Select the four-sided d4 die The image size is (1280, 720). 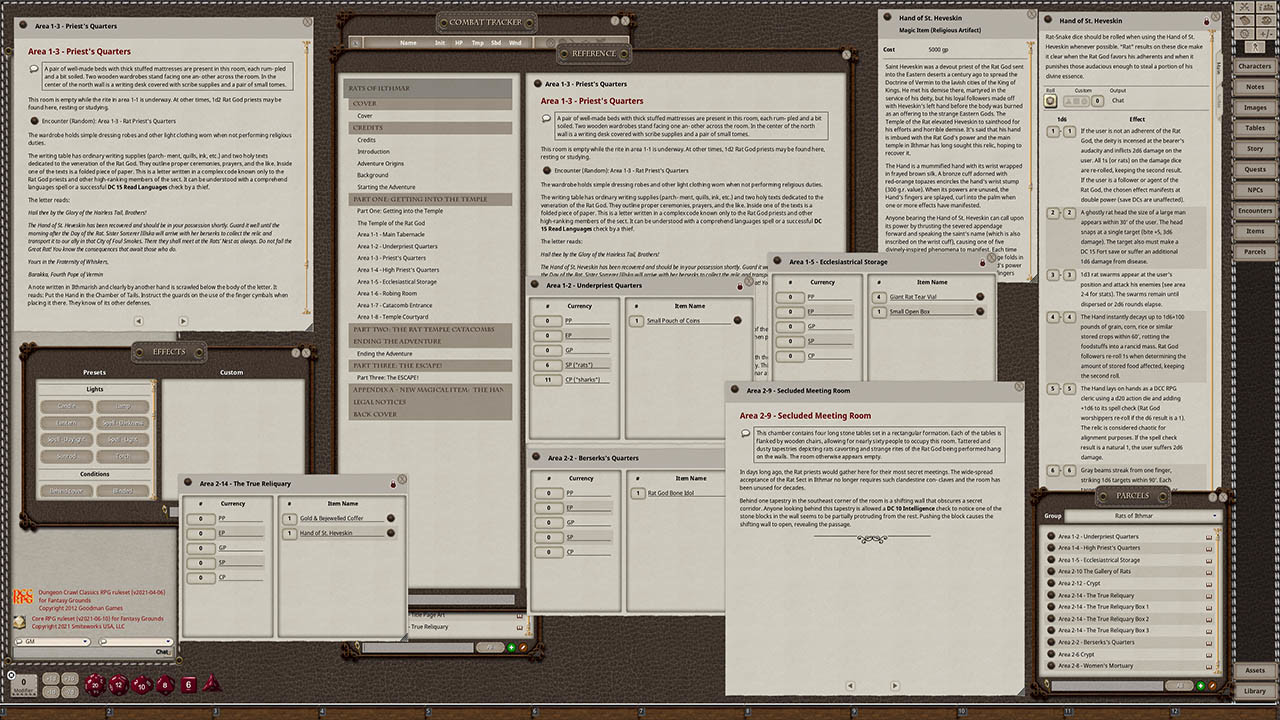(212, 684)
